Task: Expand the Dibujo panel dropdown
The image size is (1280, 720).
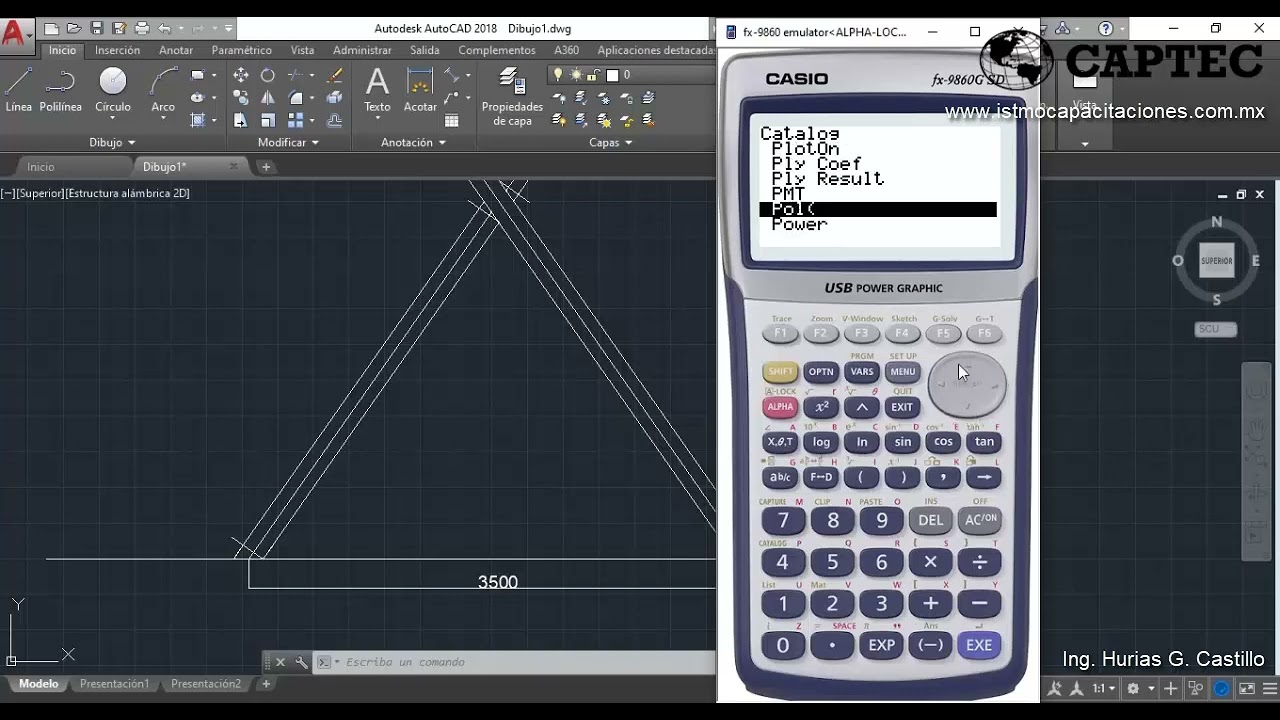Action: pos(112,143)
